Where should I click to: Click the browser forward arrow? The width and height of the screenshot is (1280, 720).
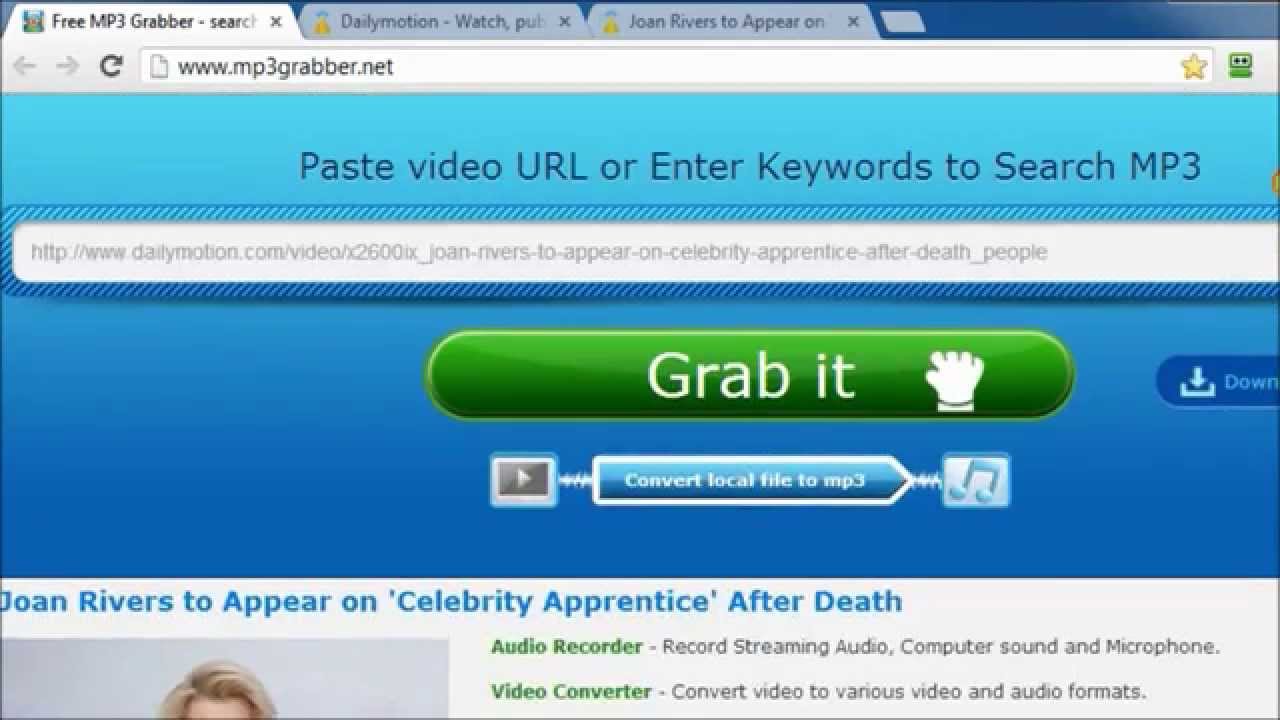[67, 66]
